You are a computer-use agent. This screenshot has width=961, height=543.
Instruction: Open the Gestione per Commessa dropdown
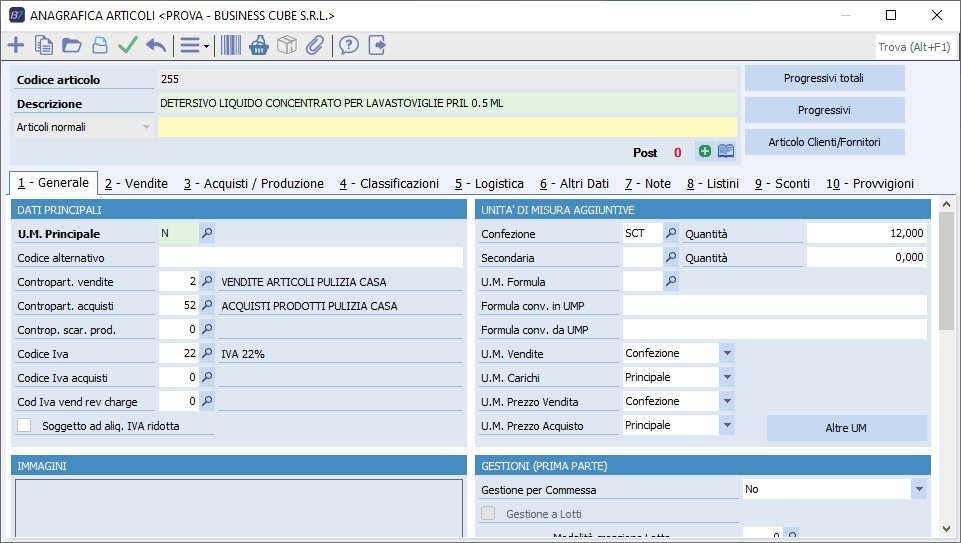pos(918,490)
